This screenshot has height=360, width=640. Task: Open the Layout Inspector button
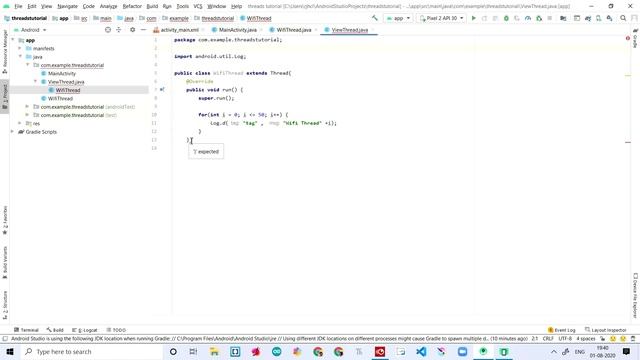606,330
